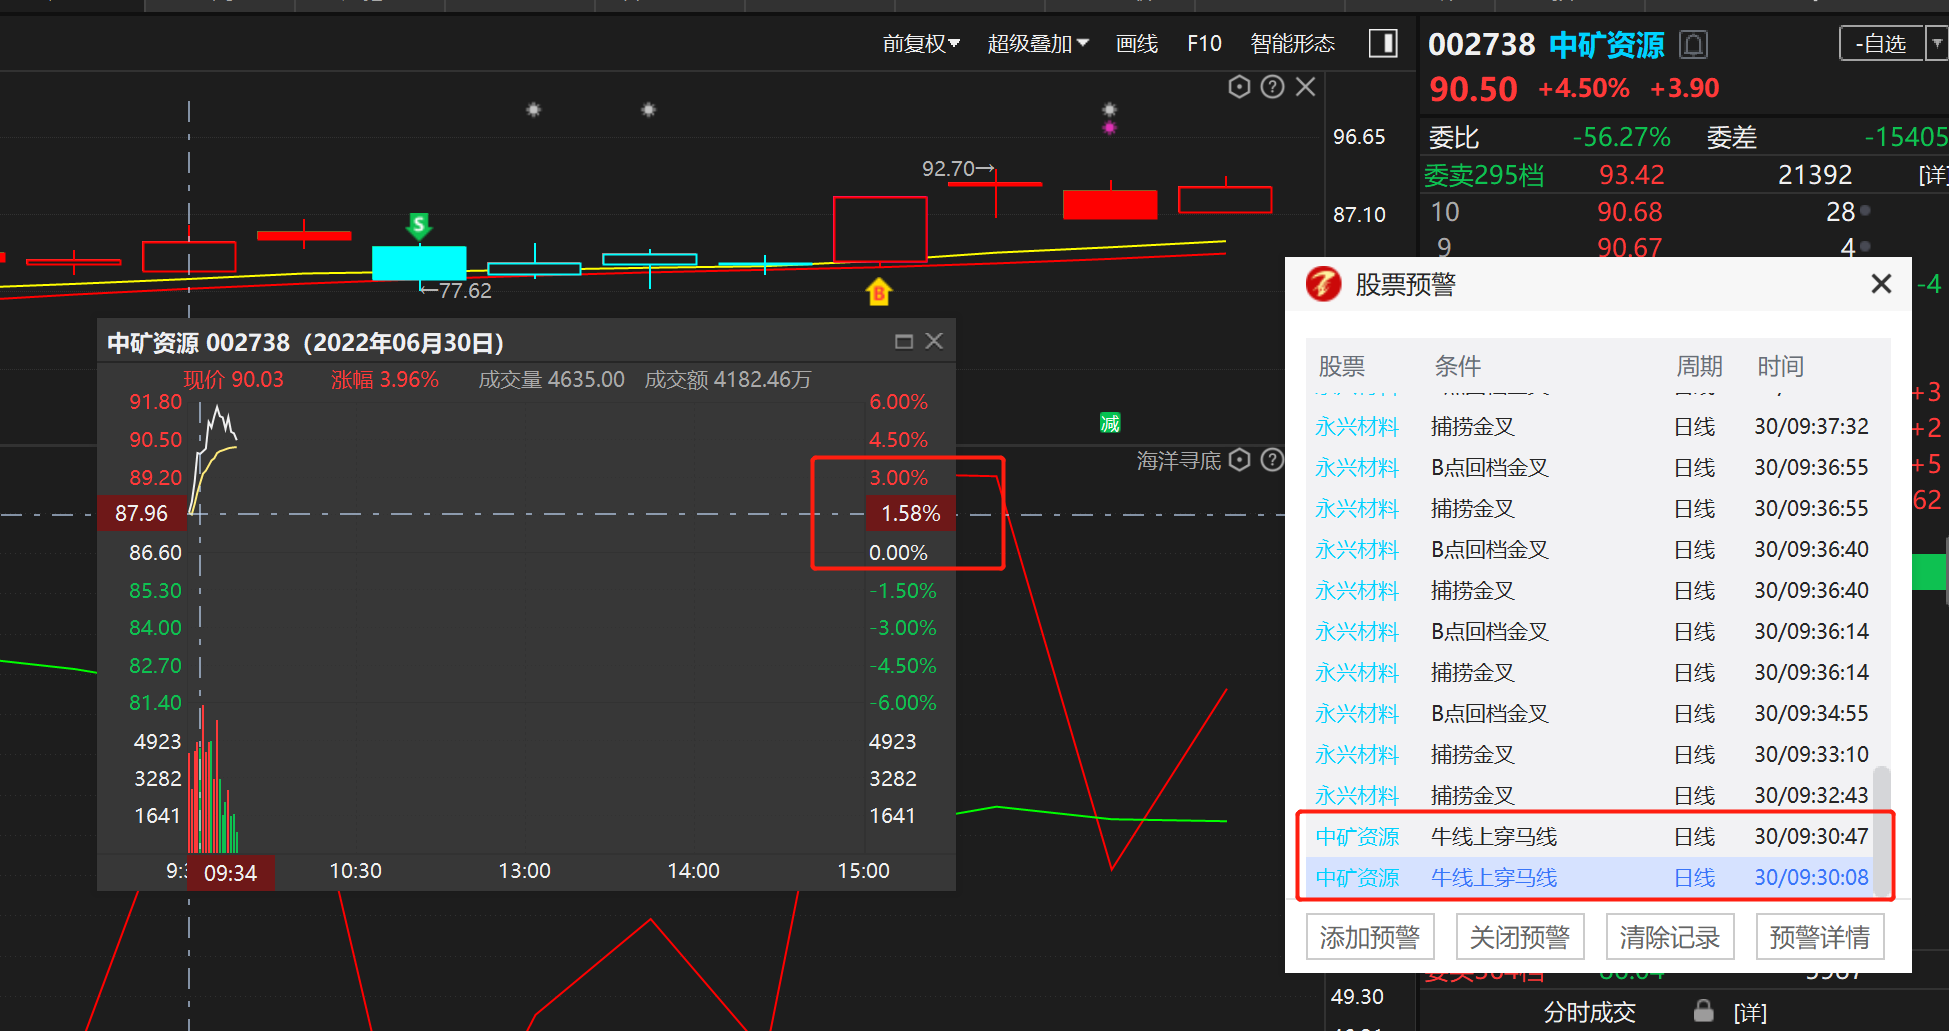The image size is (1949, 1031).
Task: Click the 委差 label in quote panel
Action: point(1731,137)
